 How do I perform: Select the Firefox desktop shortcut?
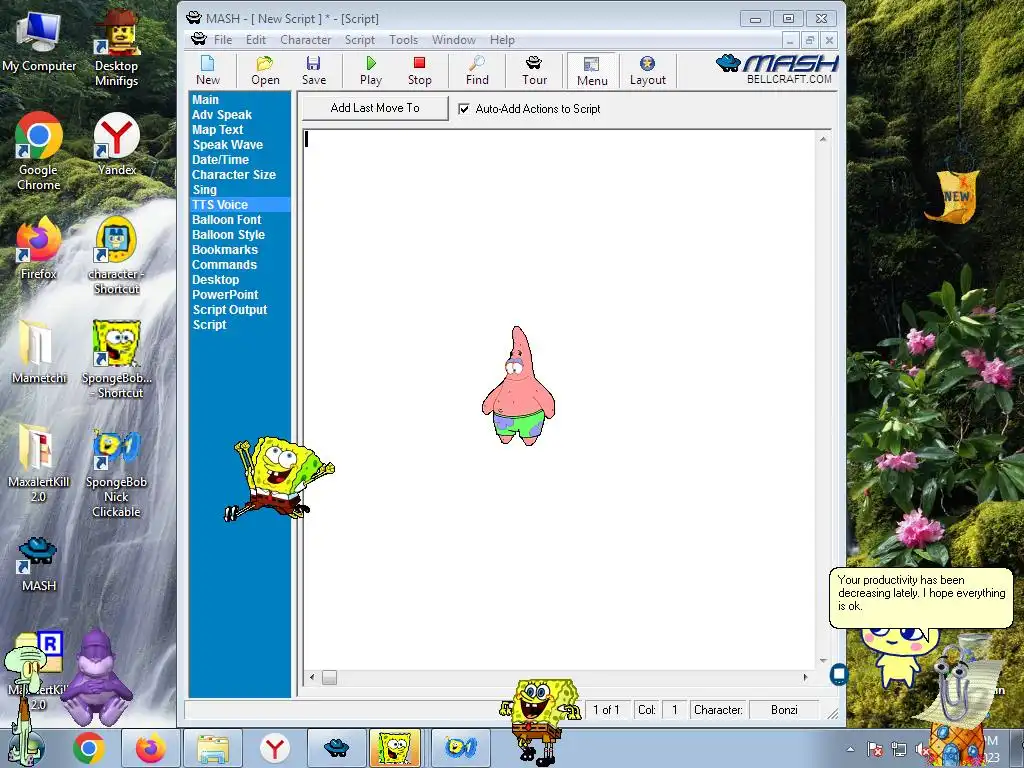click(x=39, y=249)
